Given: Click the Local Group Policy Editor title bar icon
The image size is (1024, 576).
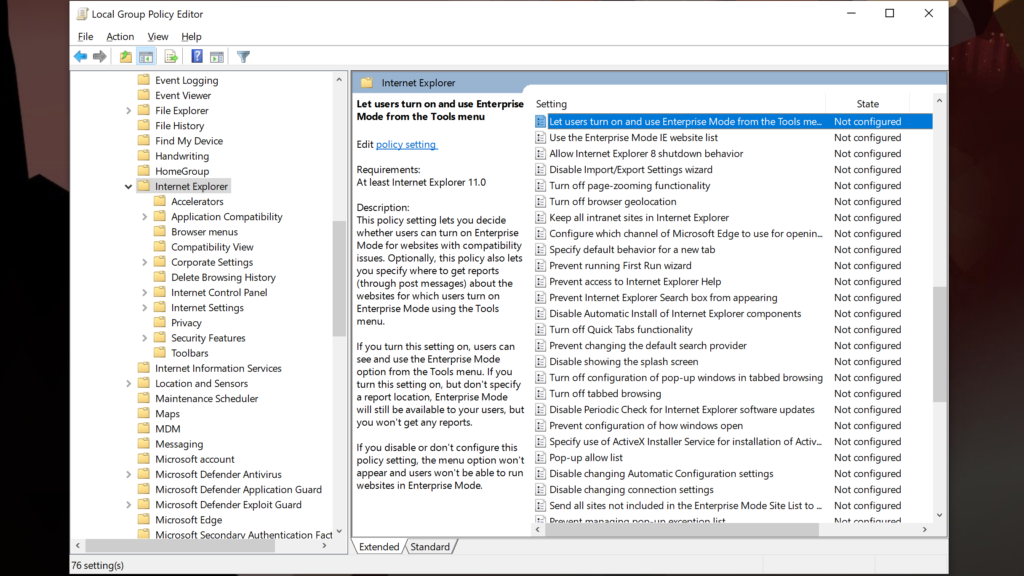Looking at the screenshot, I should coord(82,14).
